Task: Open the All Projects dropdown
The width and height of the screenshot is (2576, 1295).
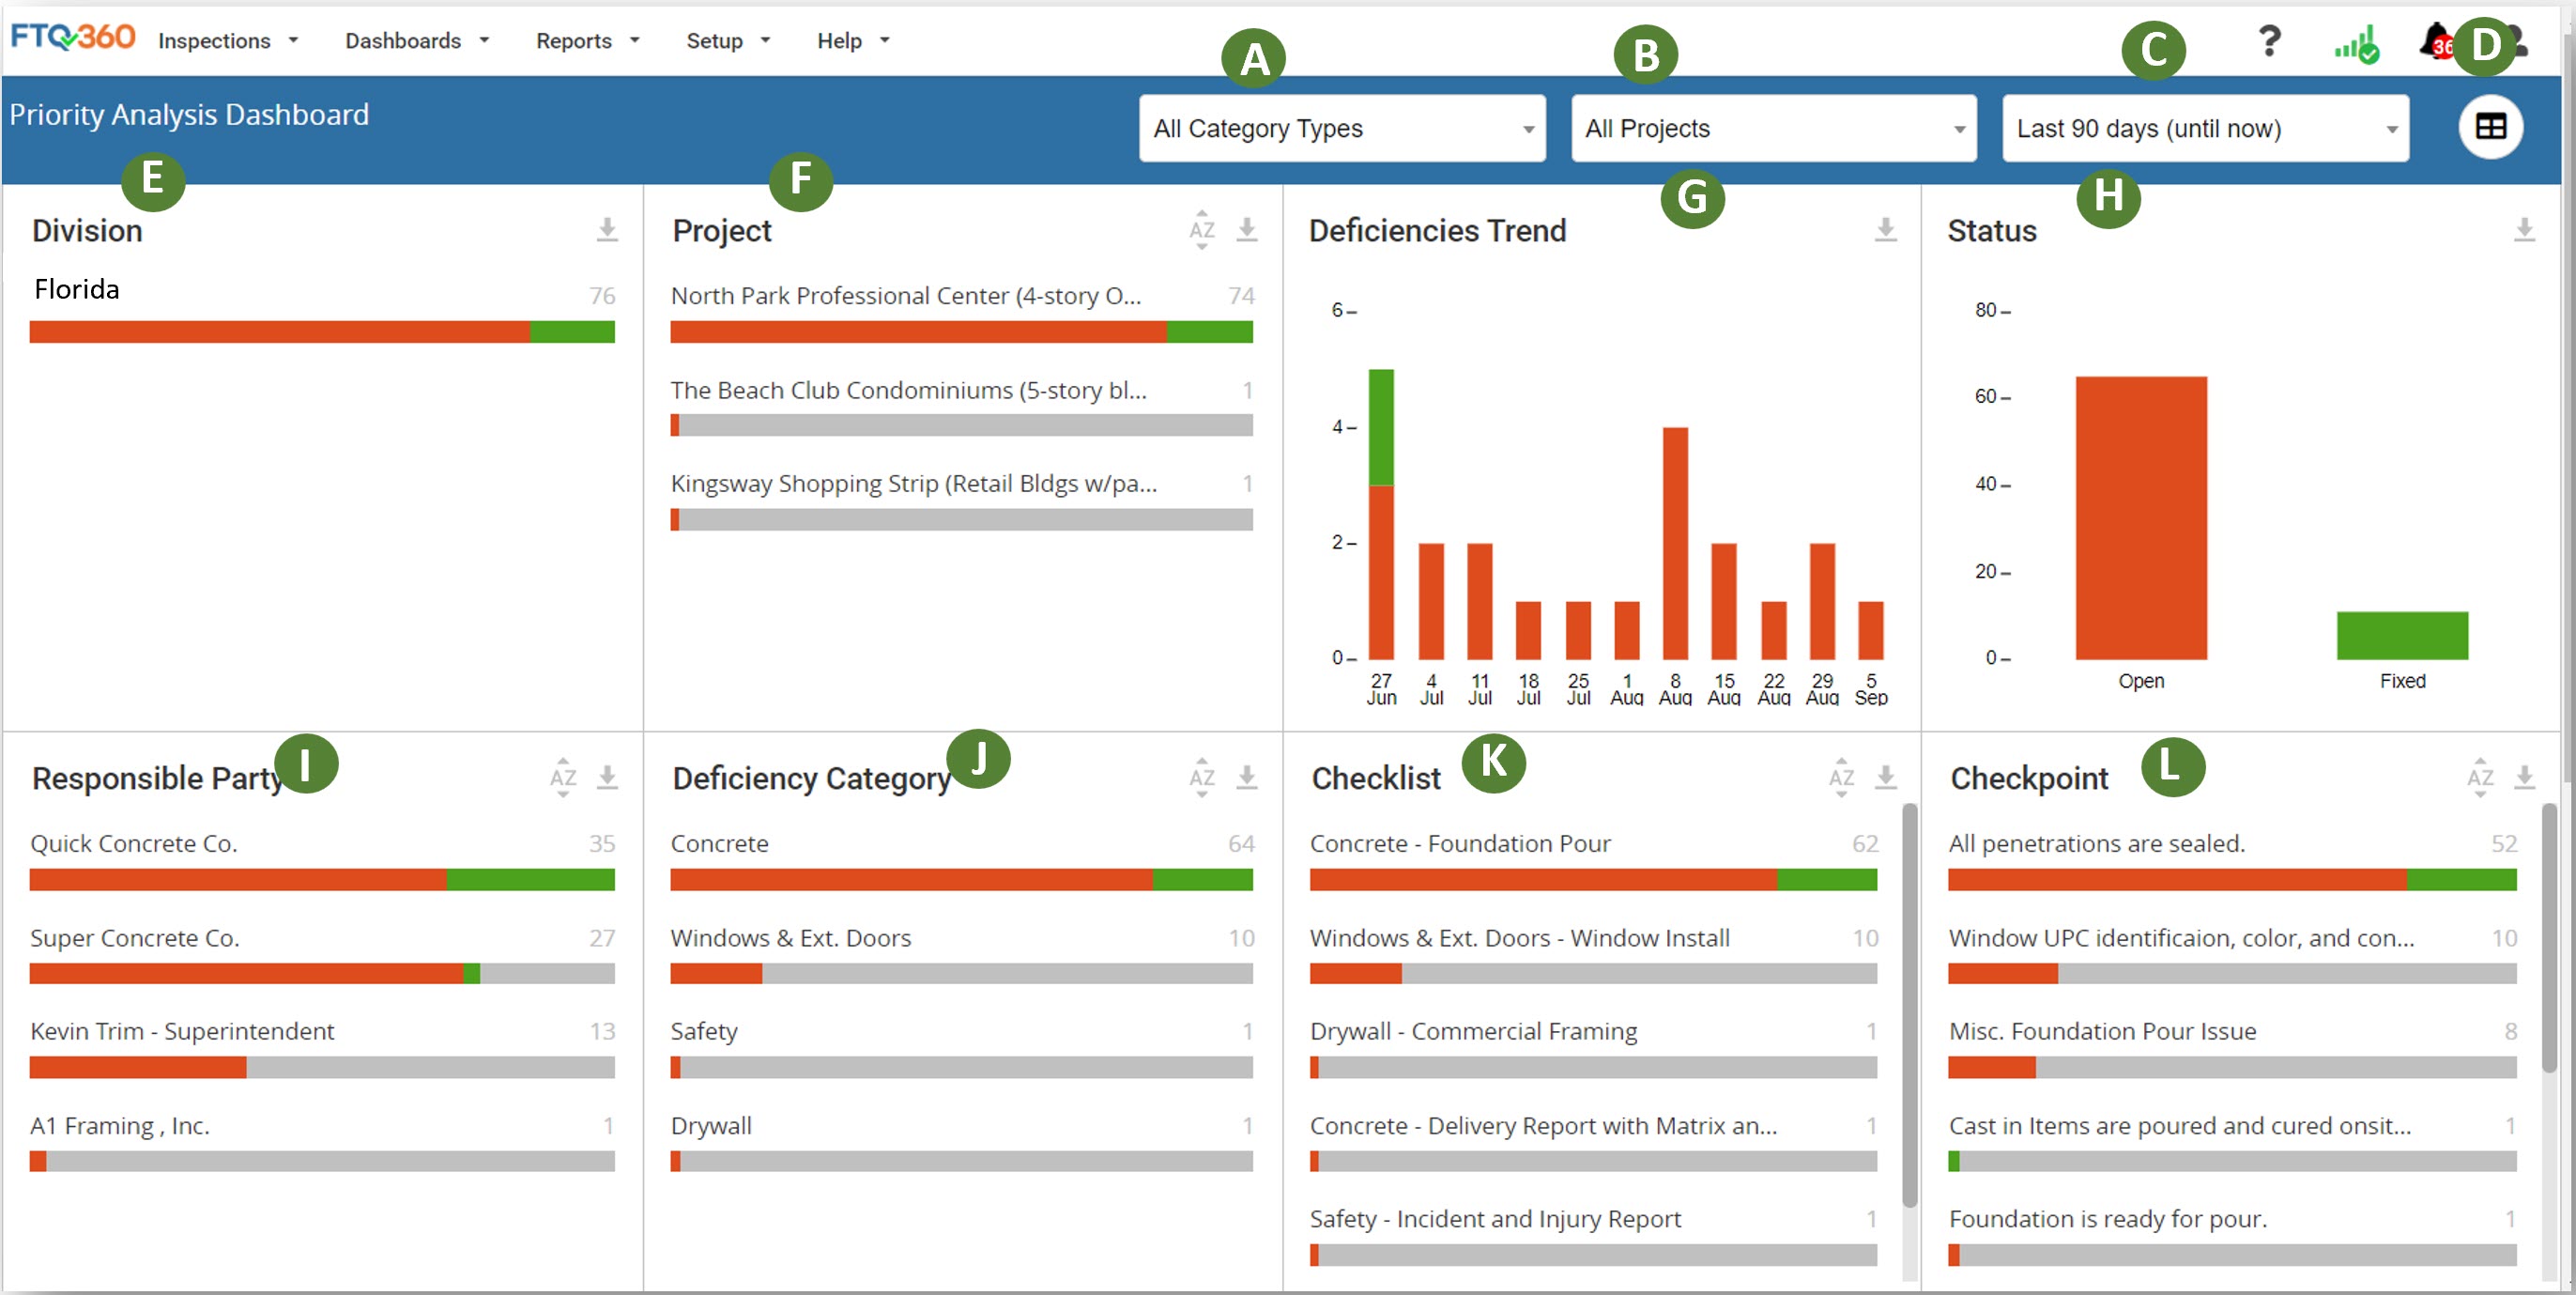Action: (x=1773, y=129)
